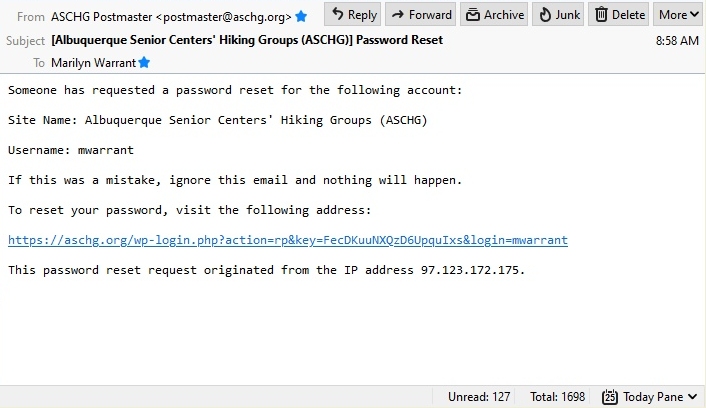Viewport: 706px width, 408px height.
Task: Expand the More actions dropdown
Action: (679, 14)
